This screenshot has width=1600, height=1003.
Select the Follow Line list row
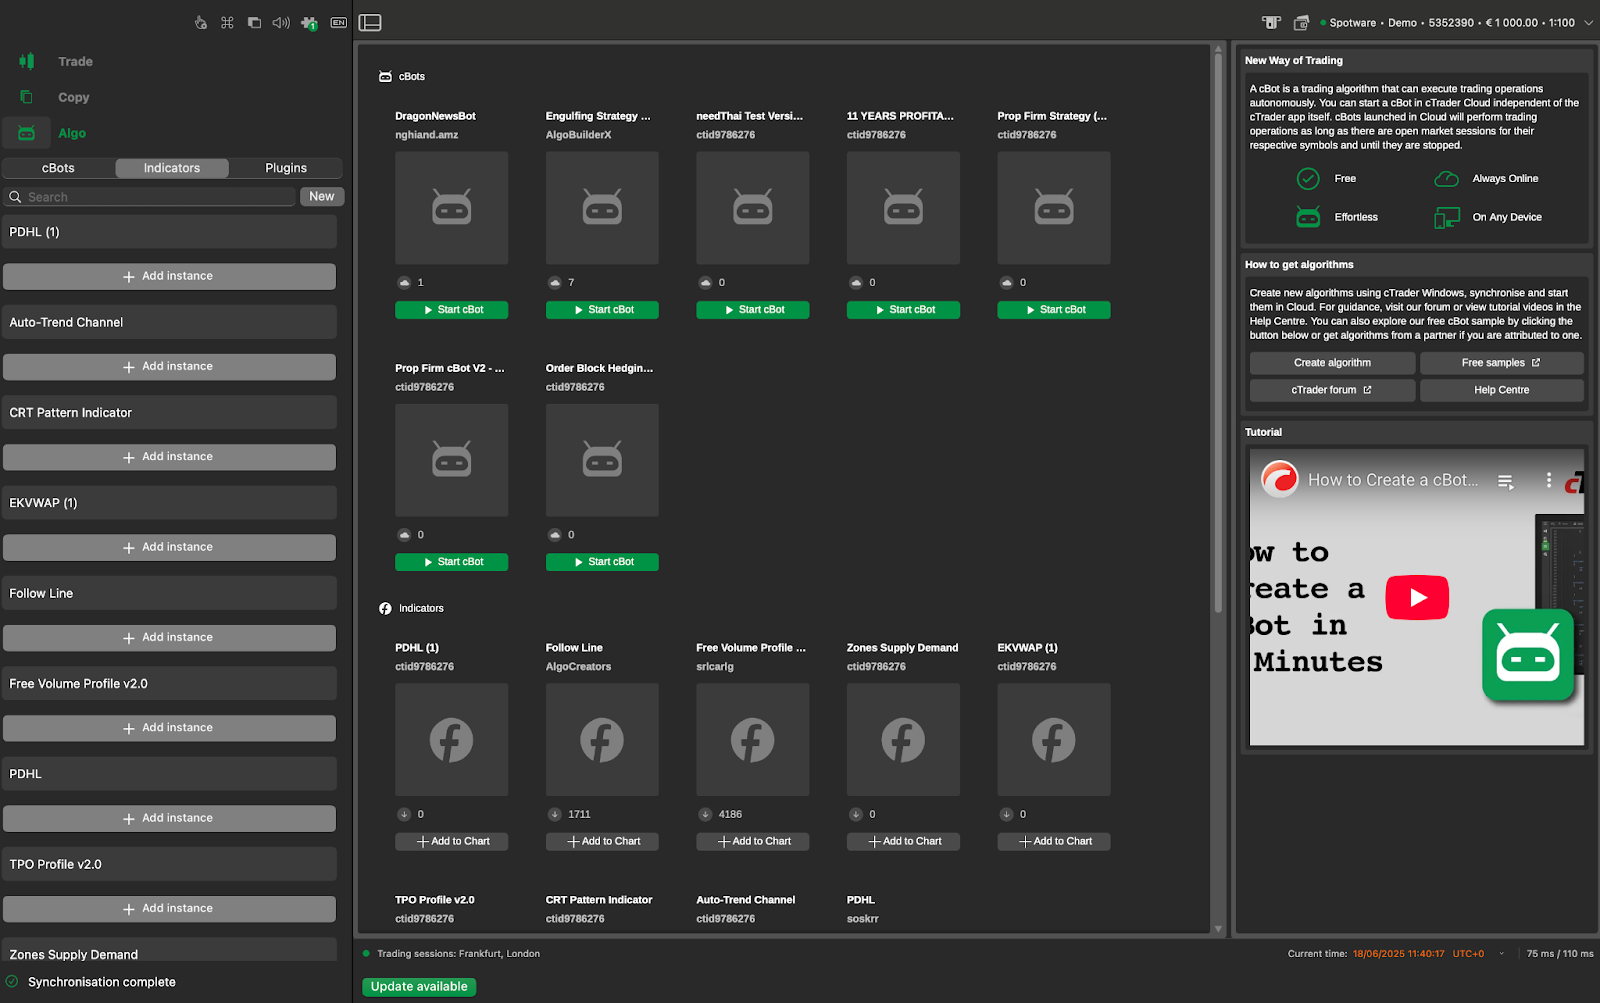click(x=169, y=593)
